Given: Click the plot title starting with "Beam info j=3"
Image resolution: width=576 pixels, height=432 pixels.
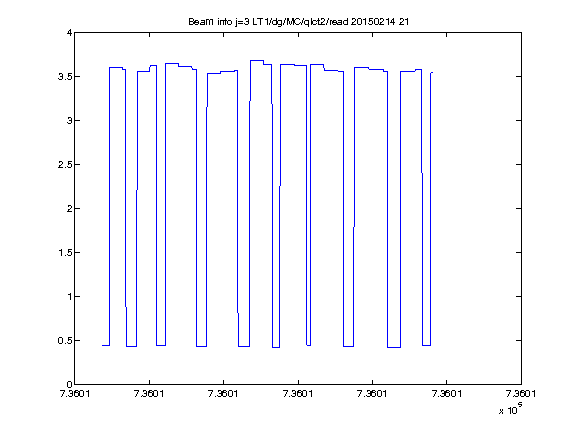Looking at the screenshot, I should click(298, 22).
